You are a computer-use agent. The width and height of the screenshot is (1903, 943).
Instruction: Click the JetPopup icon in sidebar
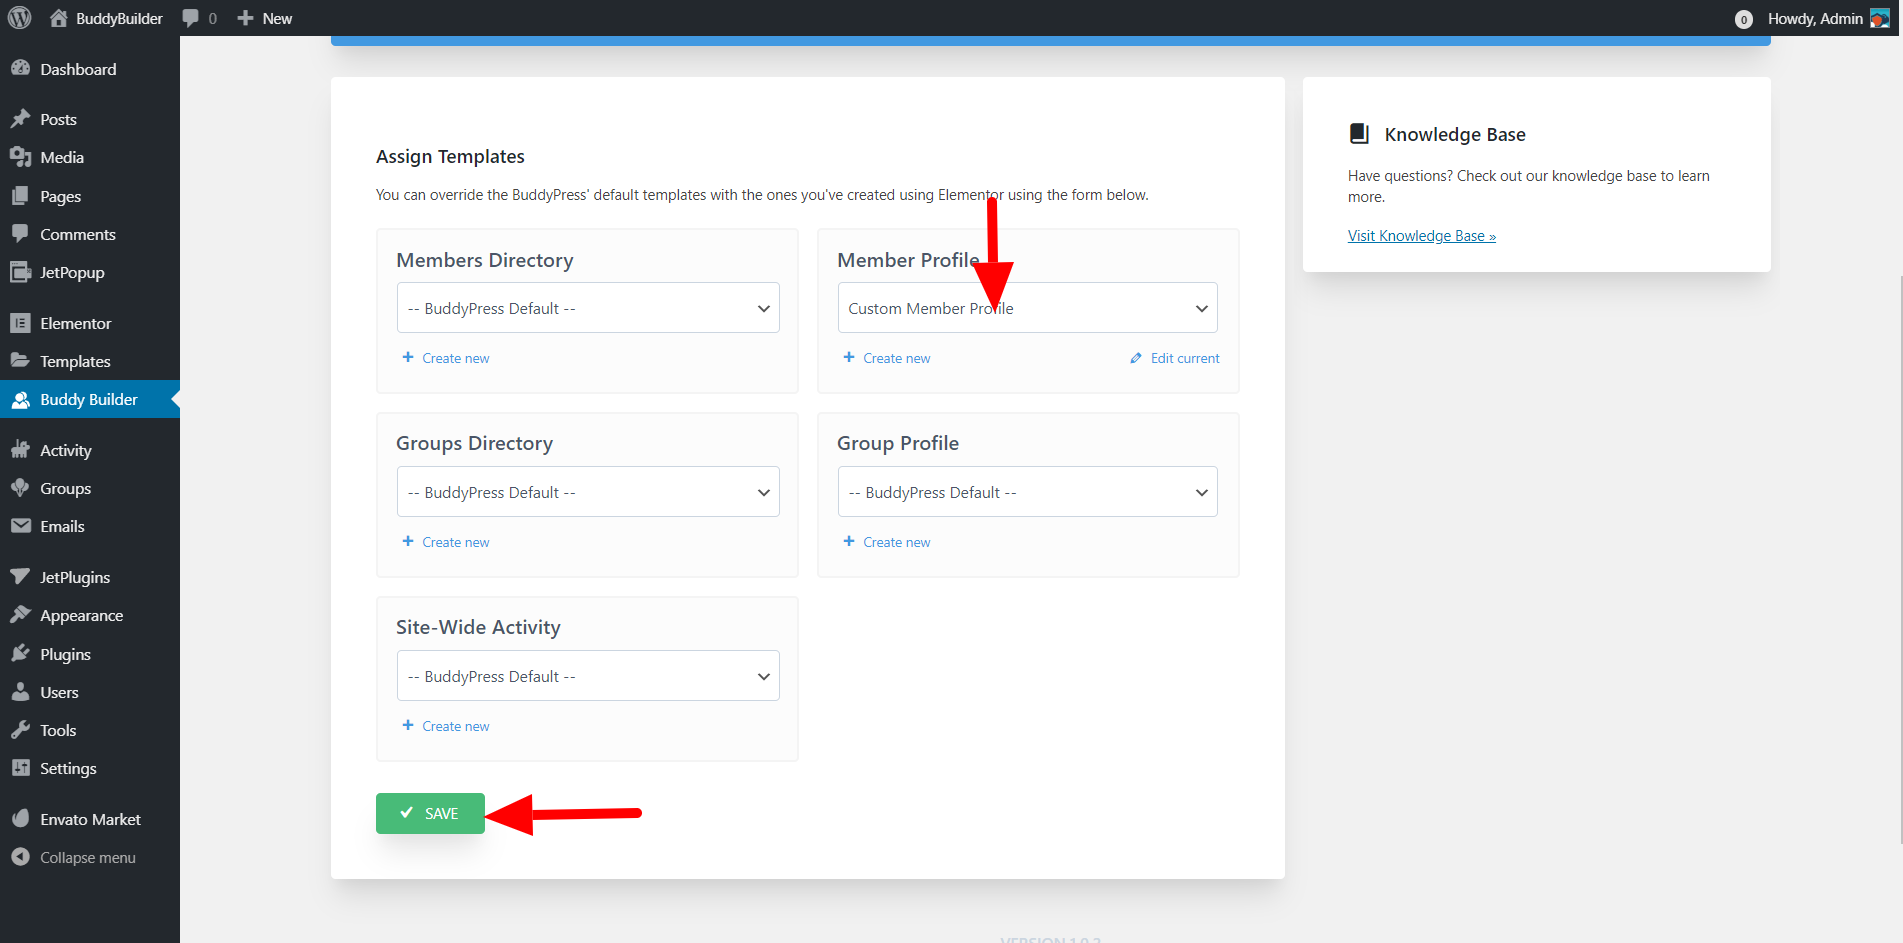click(20, 272)
